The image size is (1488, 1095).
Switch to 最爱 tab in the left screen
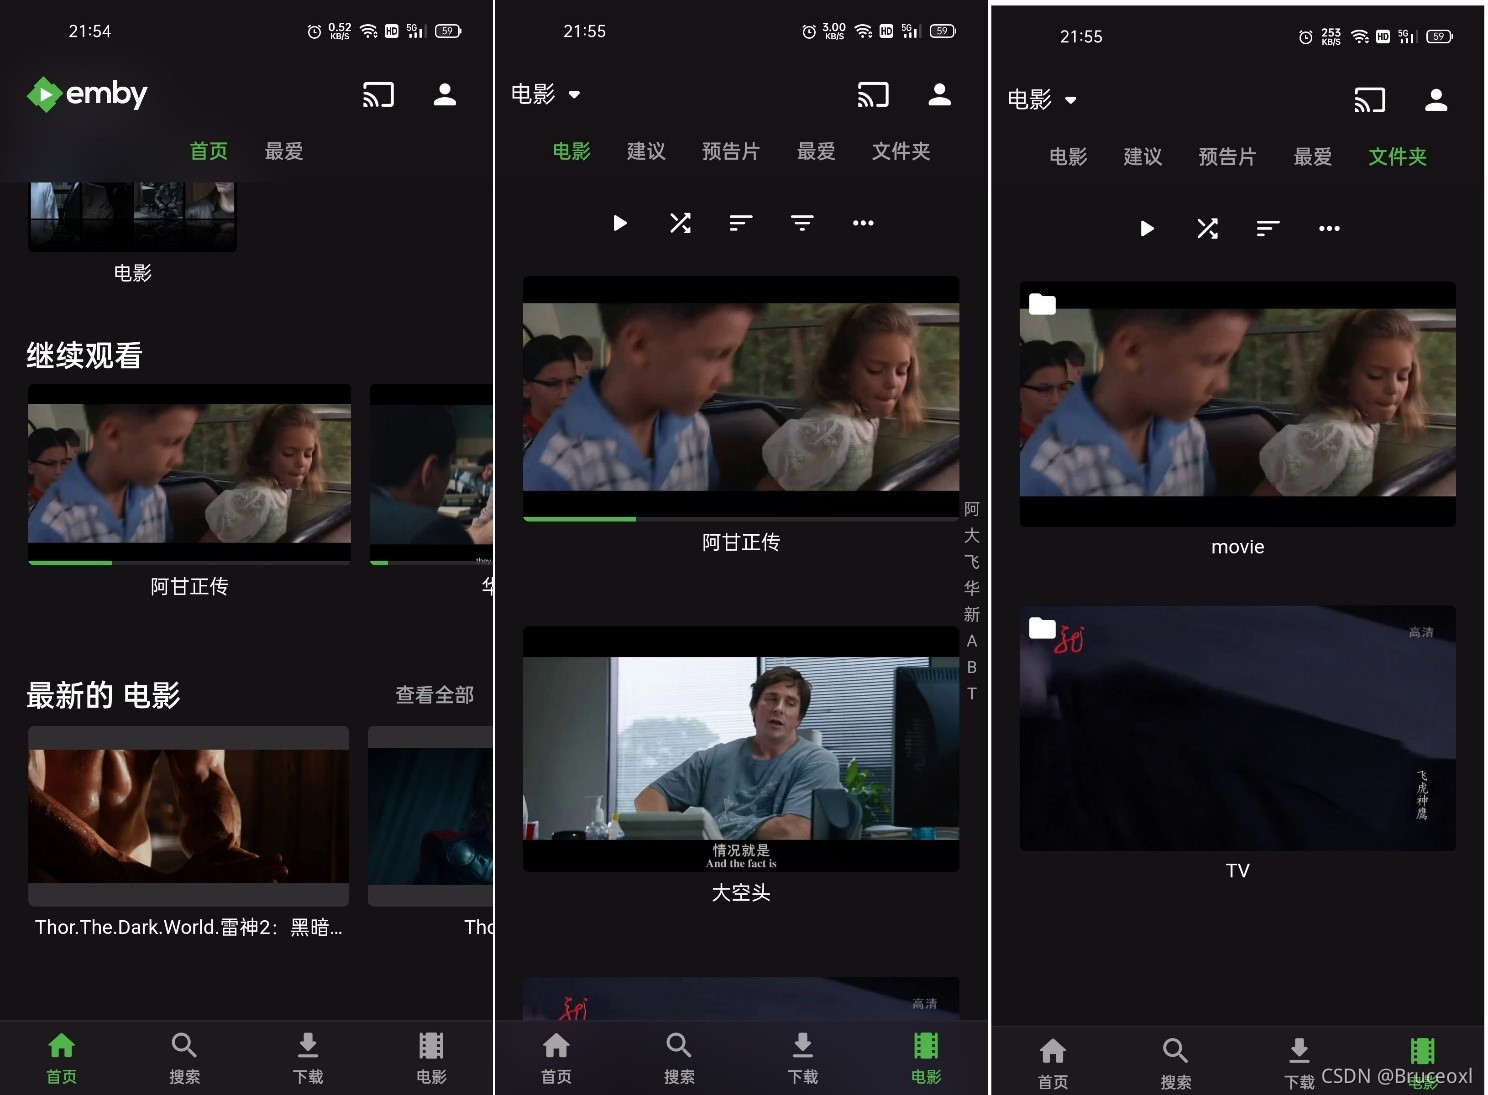coord(284,151)
